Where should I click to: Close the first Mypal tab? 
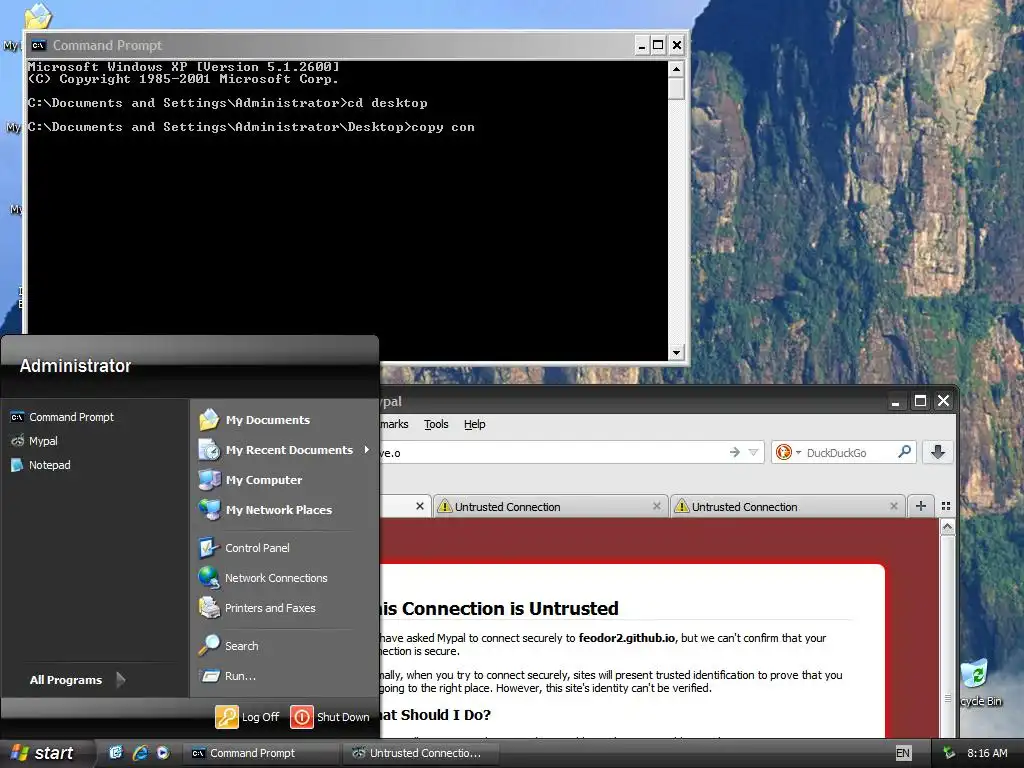pyautogui.click(x=420, y=506)
